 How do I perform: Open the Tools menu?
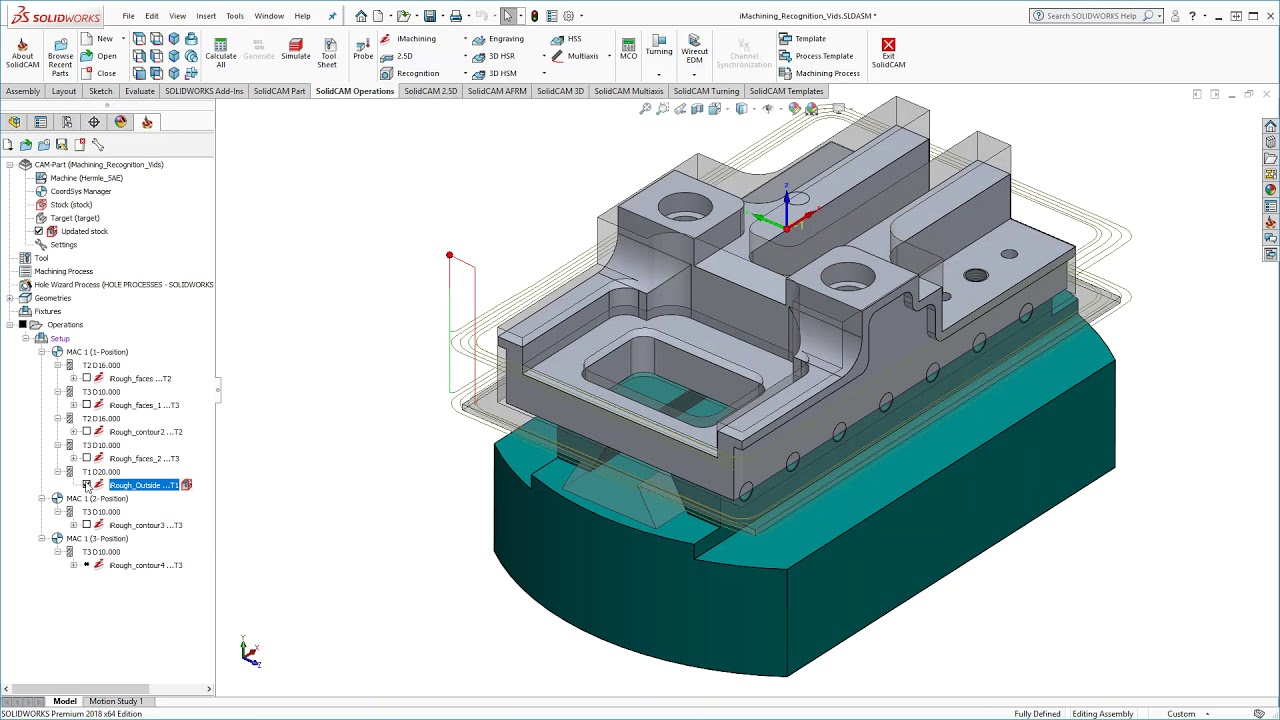tap(235, 16)
